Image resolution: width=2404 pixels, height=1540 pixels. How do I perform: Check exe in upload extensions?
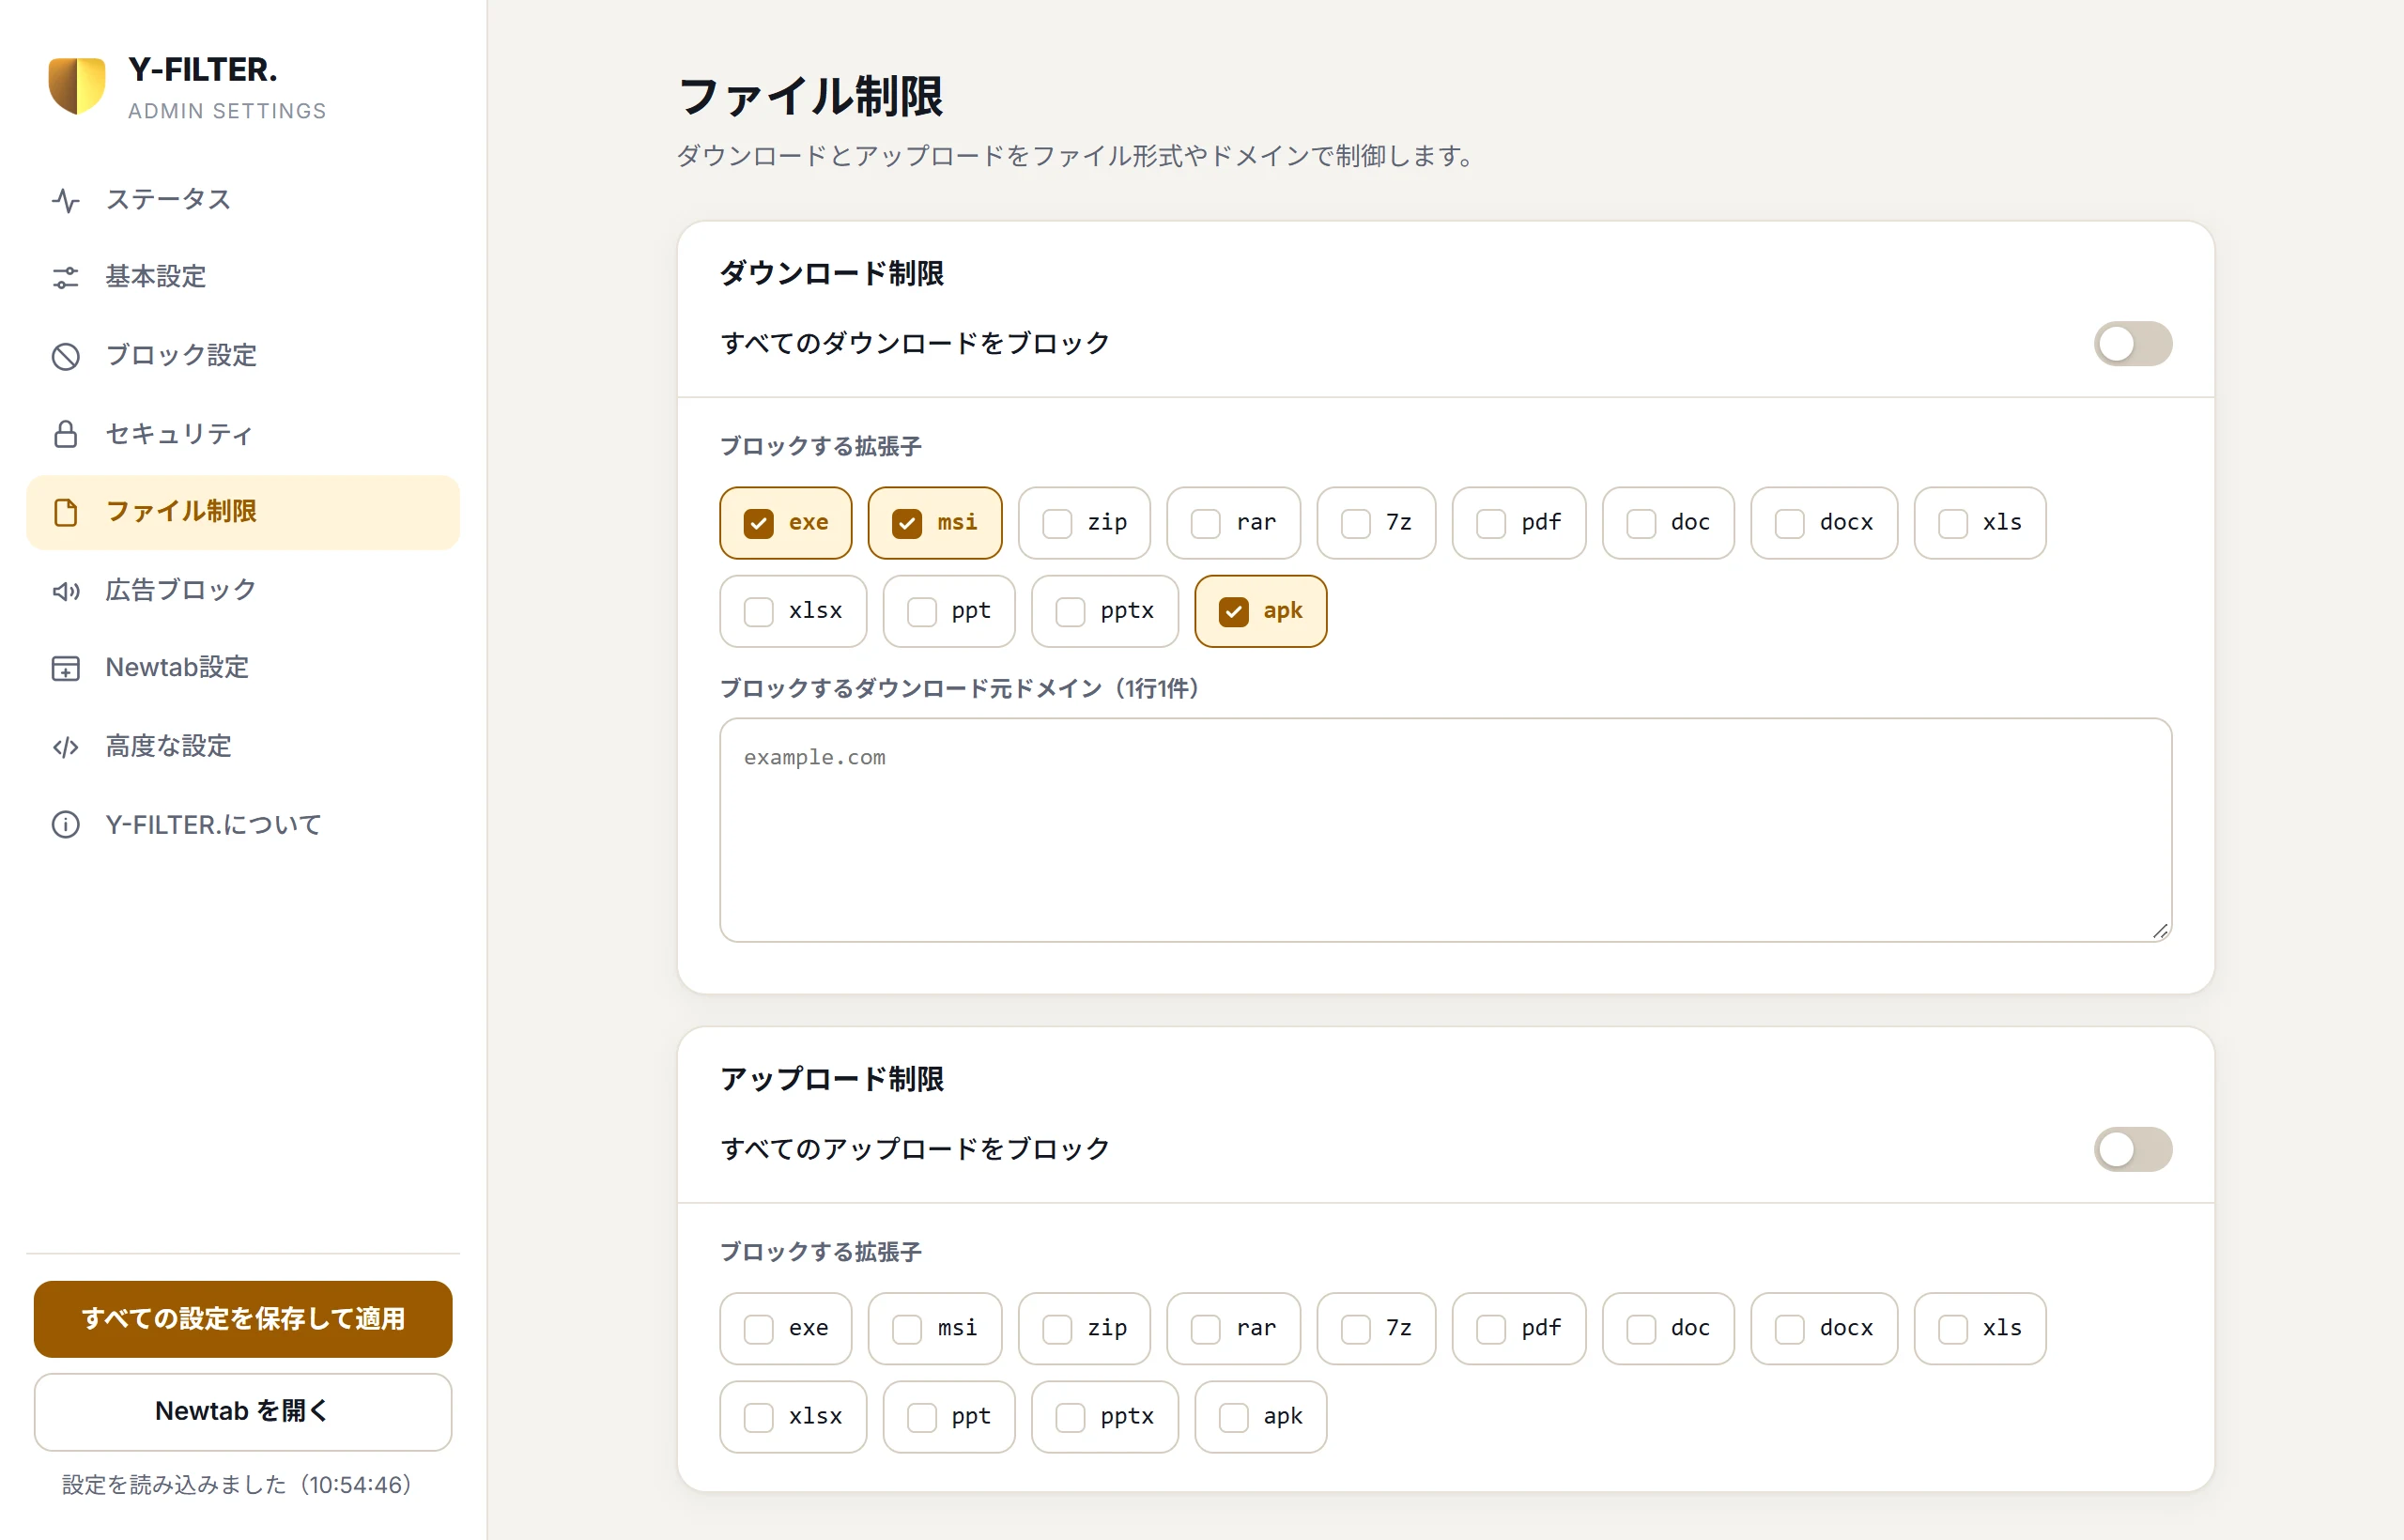786,1329
